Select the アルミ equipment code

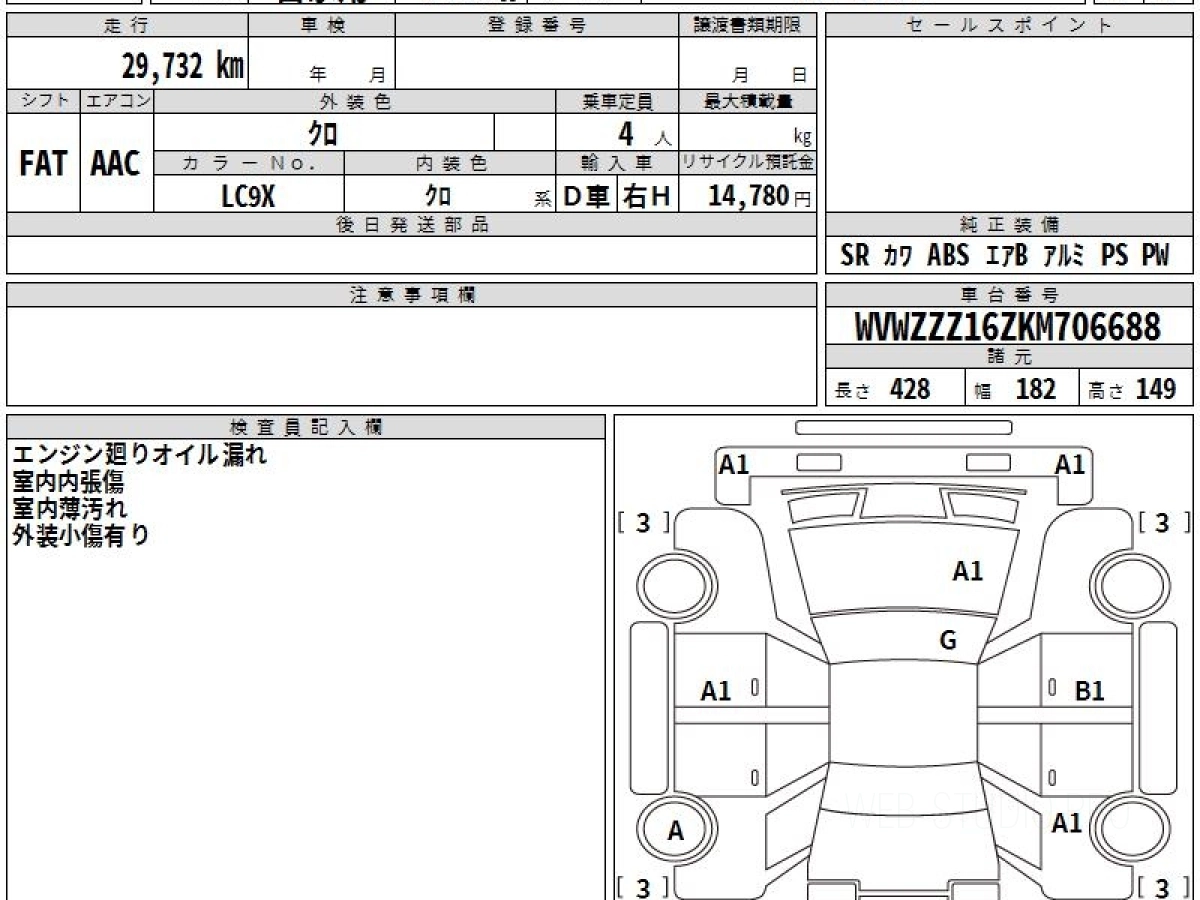(x=1064, y=256)
